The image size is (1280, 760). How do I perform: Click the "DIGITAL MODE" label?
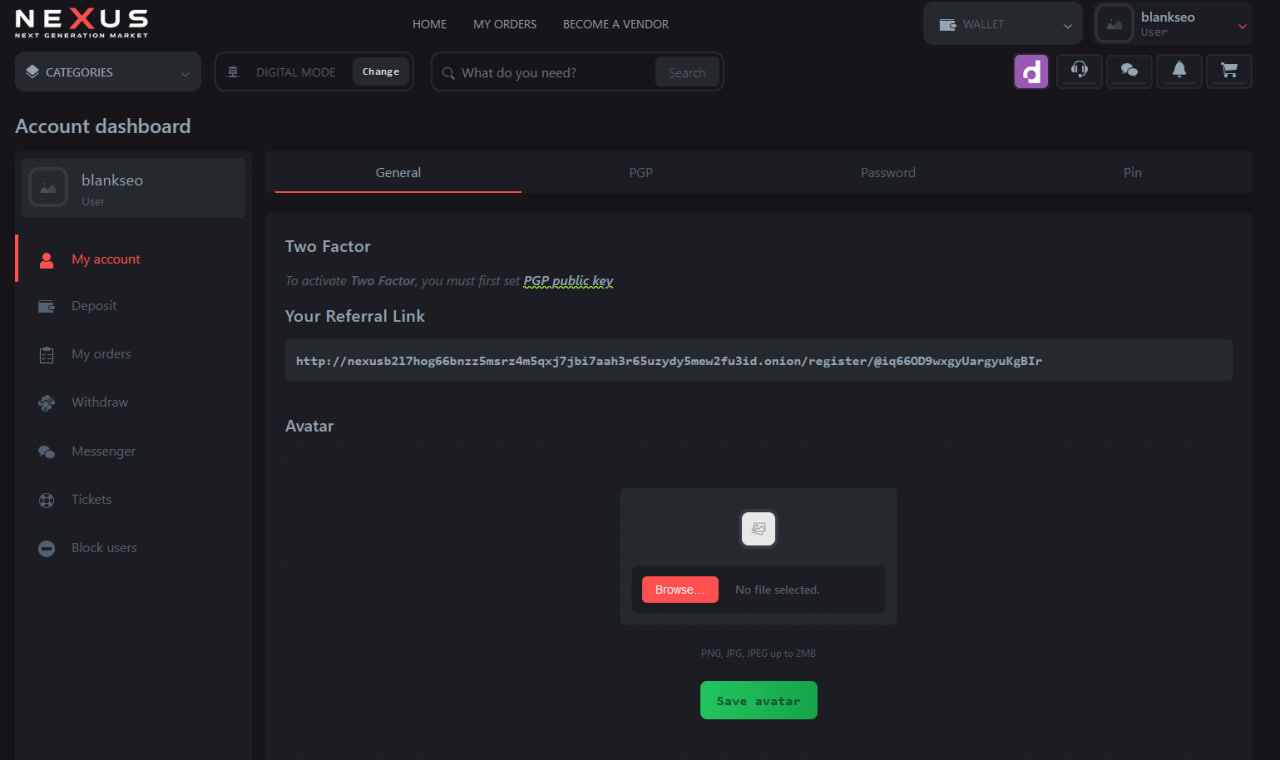[x=296, y=72]
